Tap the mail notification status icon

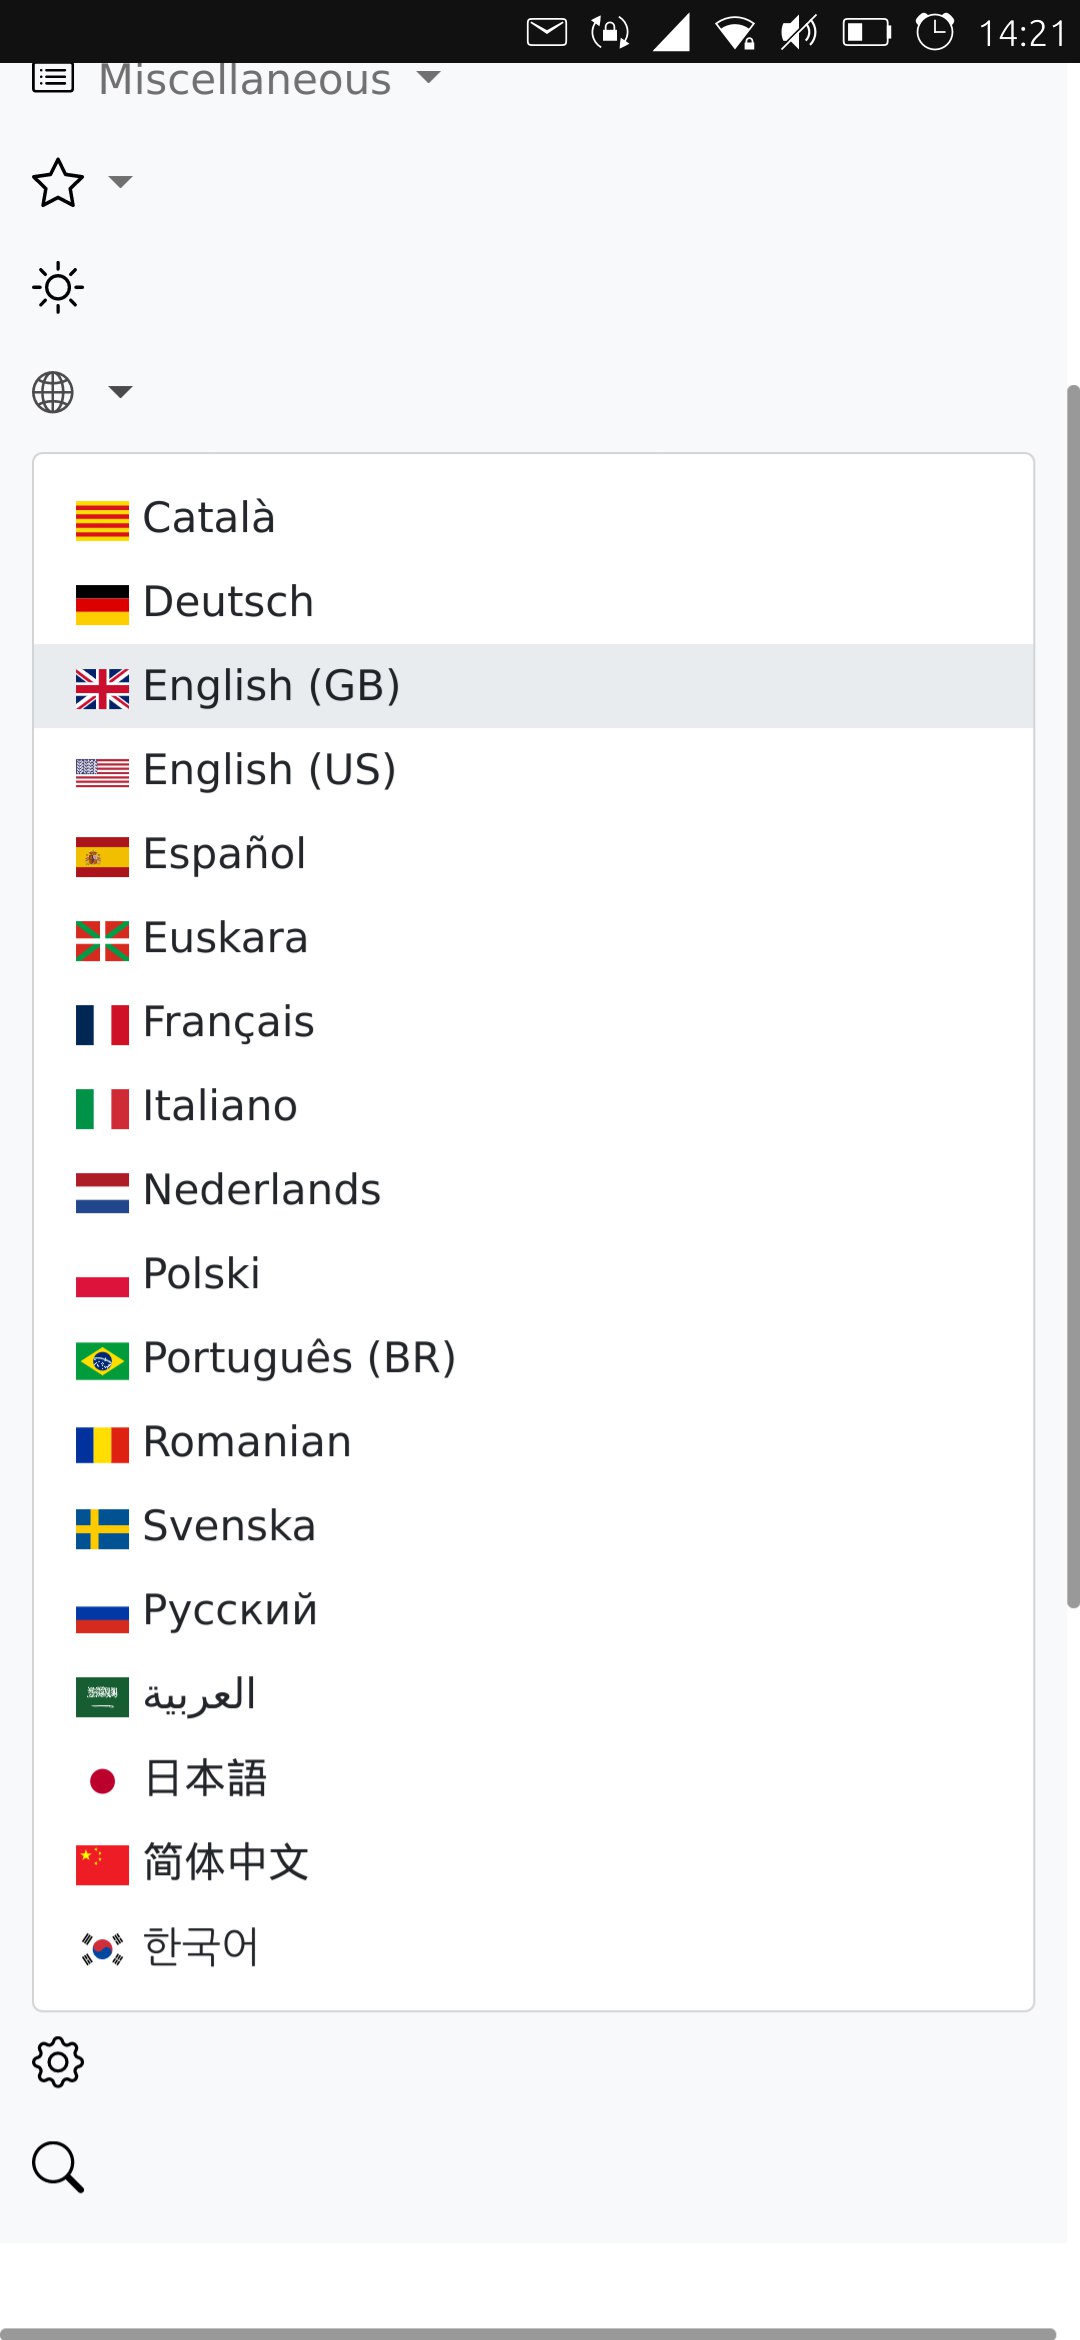coord(547,32)
